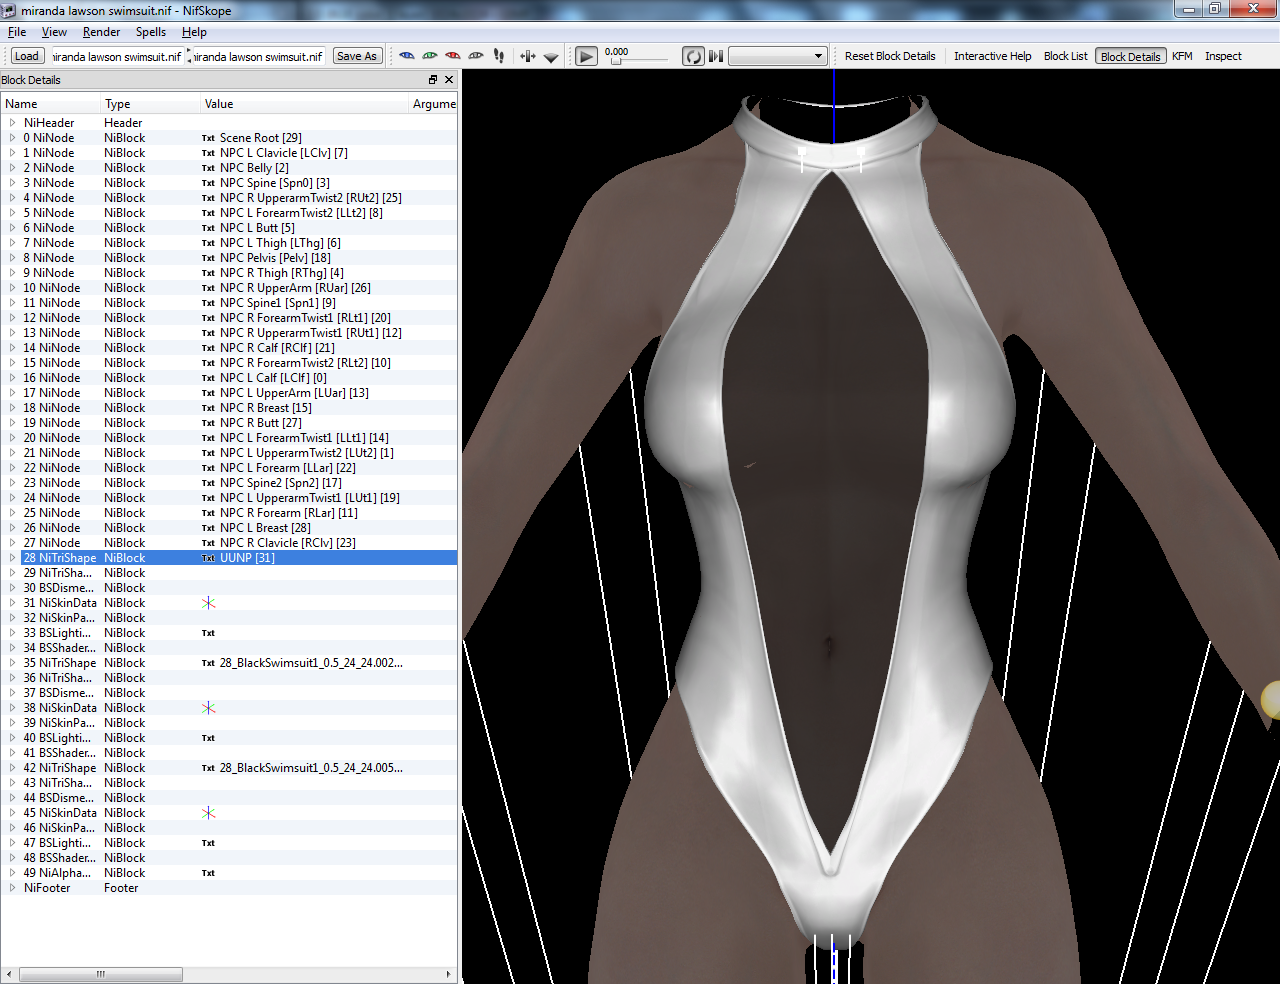The height and width of the screenshot is (984, 1280).
Task: Open the File menu
Action: click(17, 32)
